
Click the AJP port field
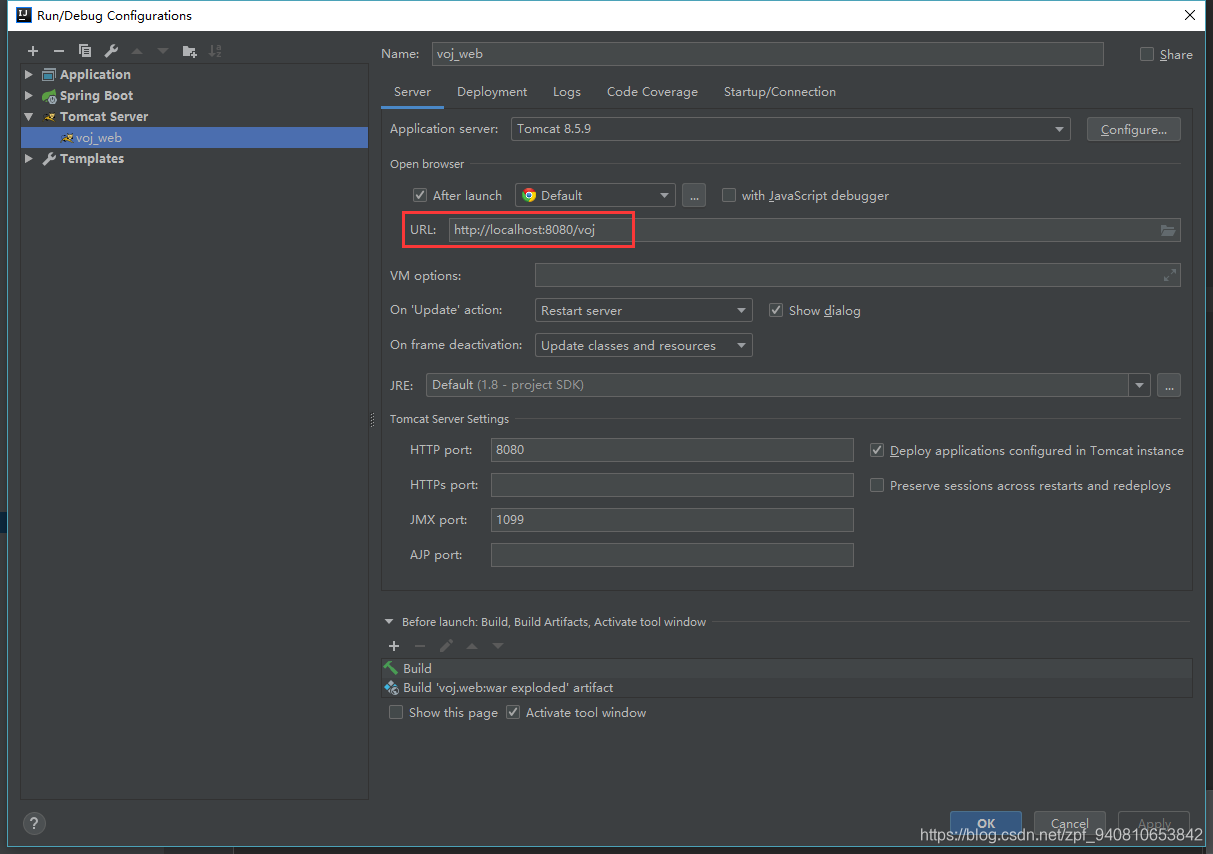(x=672, y=555)
